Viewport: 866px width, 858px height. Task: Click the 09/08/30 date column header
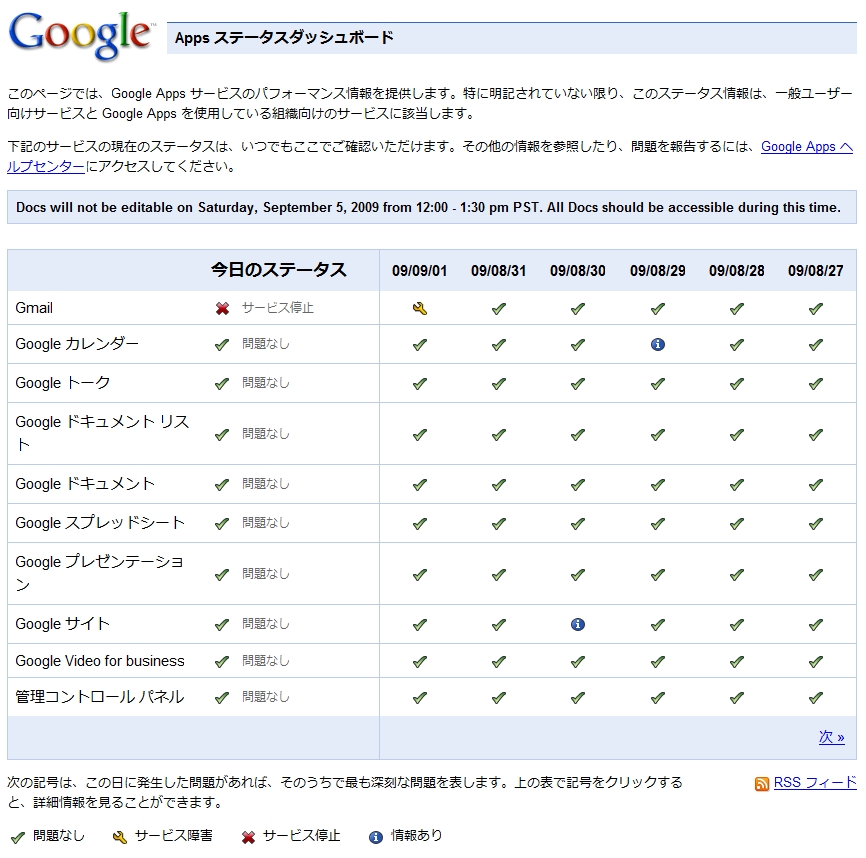[578, 271]
